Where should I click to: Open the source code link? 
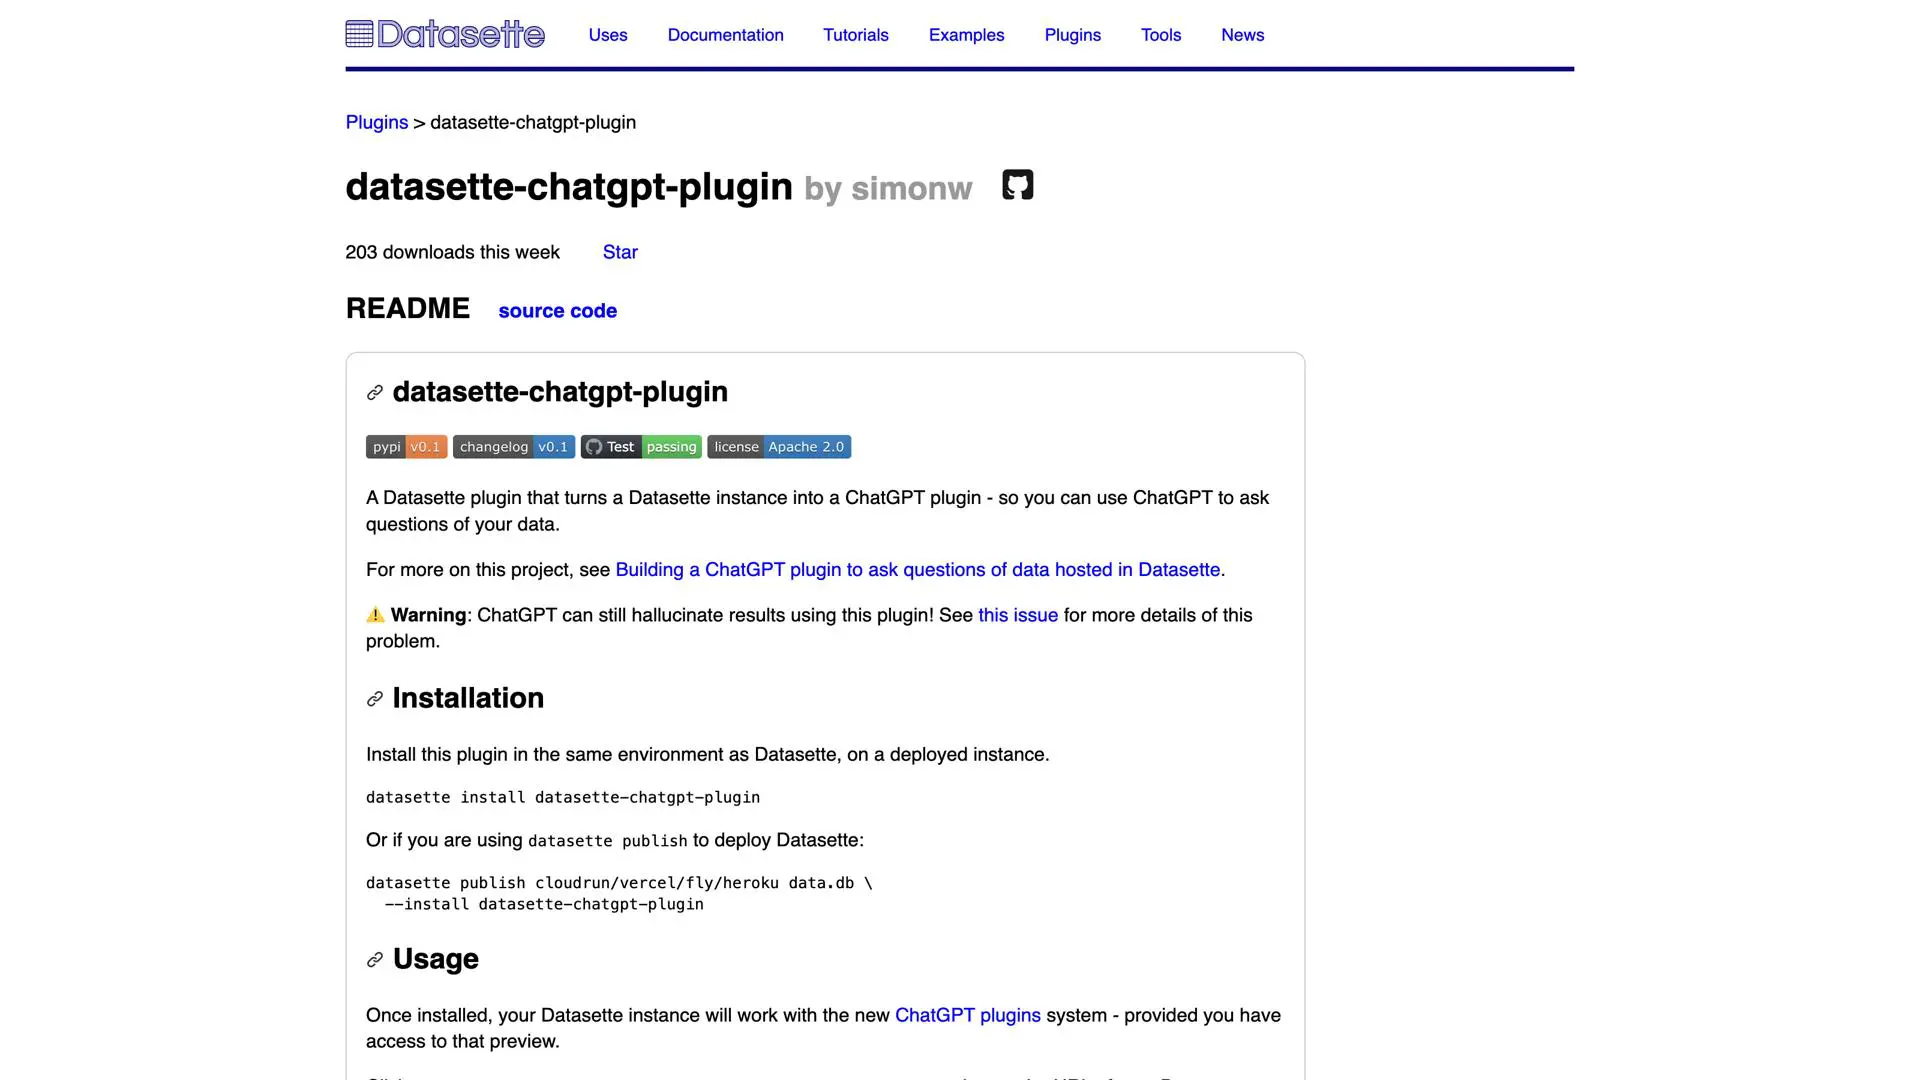point(557,311)
